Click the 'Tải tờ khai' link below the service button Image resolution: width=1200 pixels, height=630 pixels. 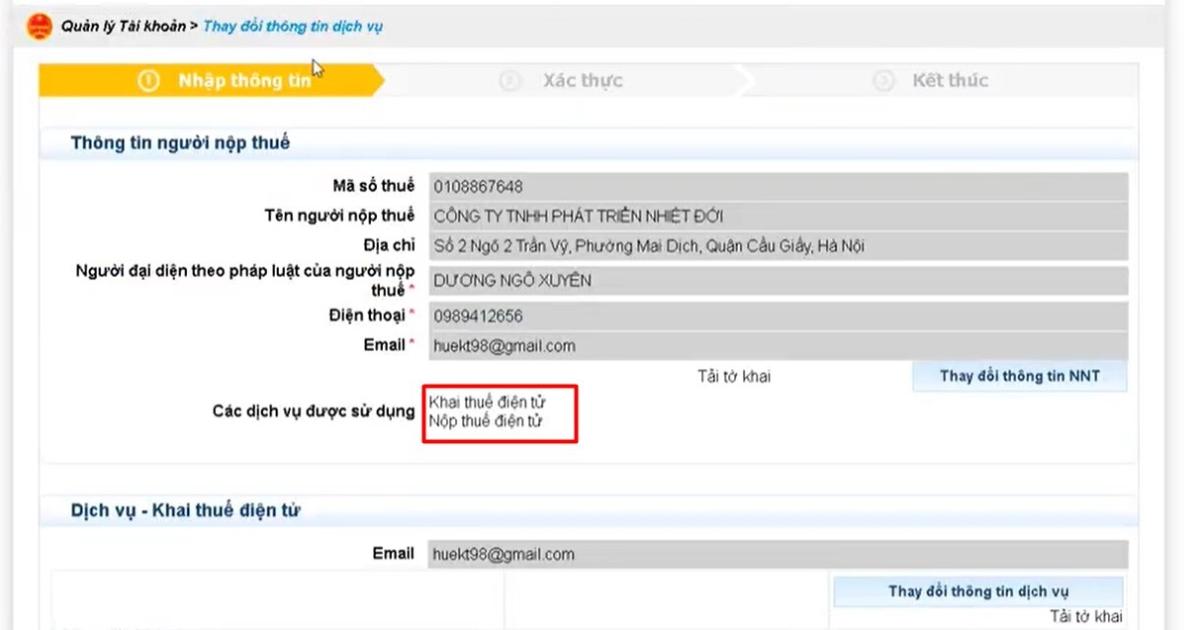click(1085, 617)
